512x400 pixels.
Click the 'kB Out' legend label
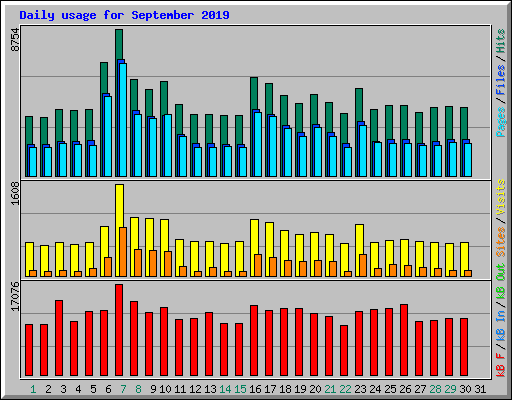[x=501, y=282]
